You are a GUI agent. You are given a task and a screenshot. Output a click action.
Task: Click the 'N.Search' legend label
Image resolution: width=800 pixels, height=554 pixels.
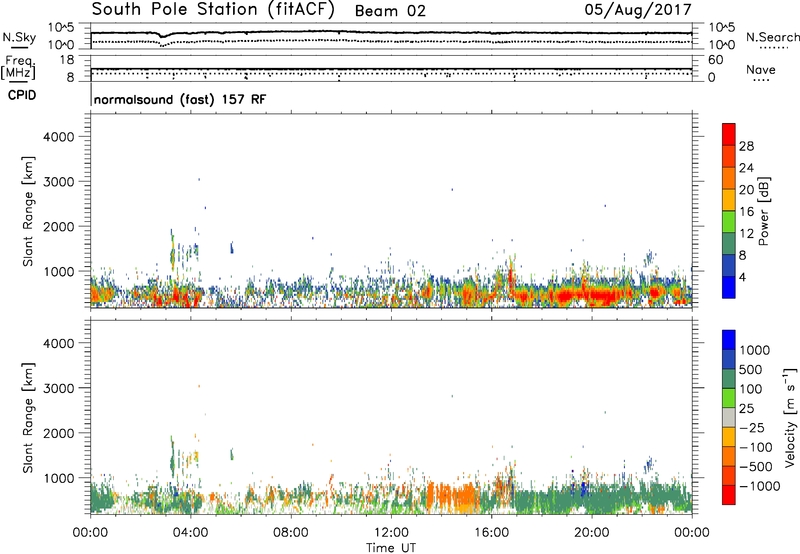click(772, 37)
